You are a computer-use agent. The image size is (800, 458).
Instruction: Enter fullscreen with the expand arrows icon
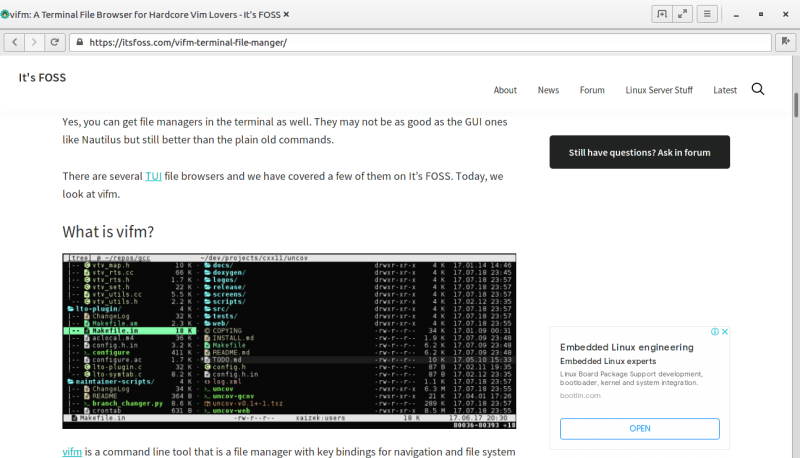tap(684, 14)
